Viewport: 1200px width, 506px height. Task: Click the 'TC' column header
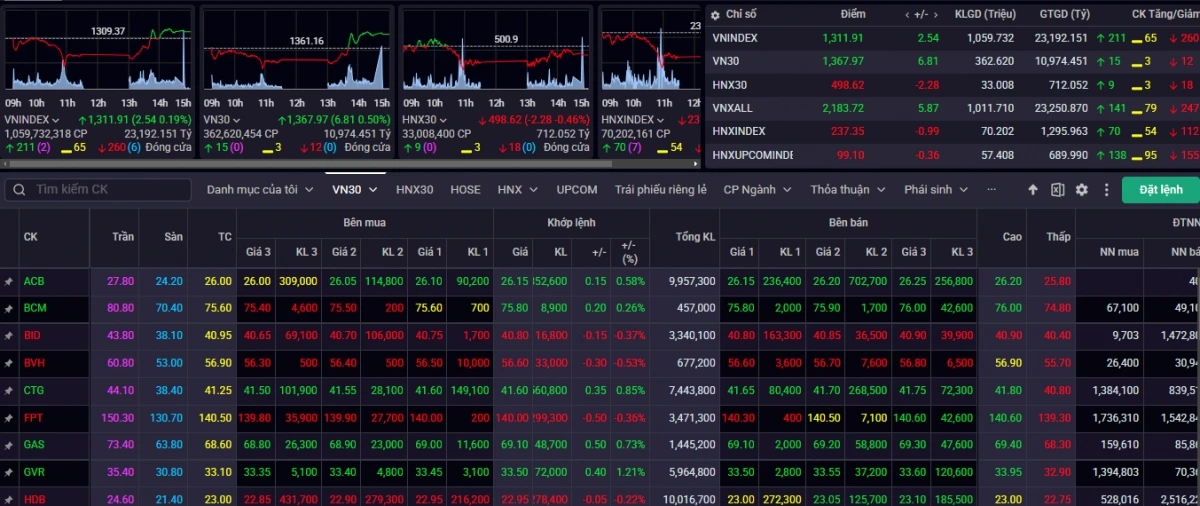(x=224, y=237)
